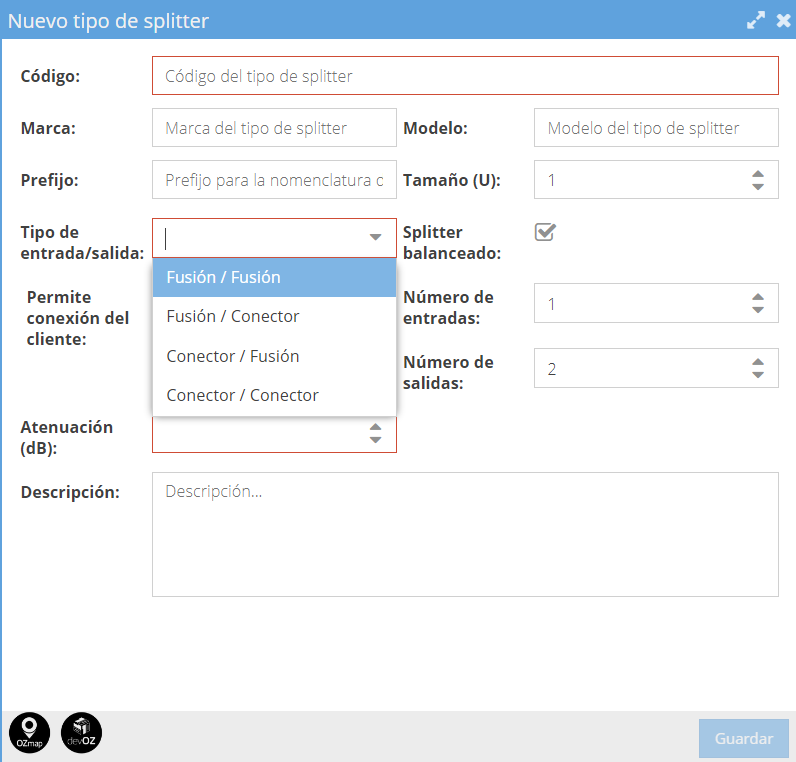Click the Prefijo input field
The width and height of the screenshot is (796, 762).
pyautogui.click(x=274, y=180)
